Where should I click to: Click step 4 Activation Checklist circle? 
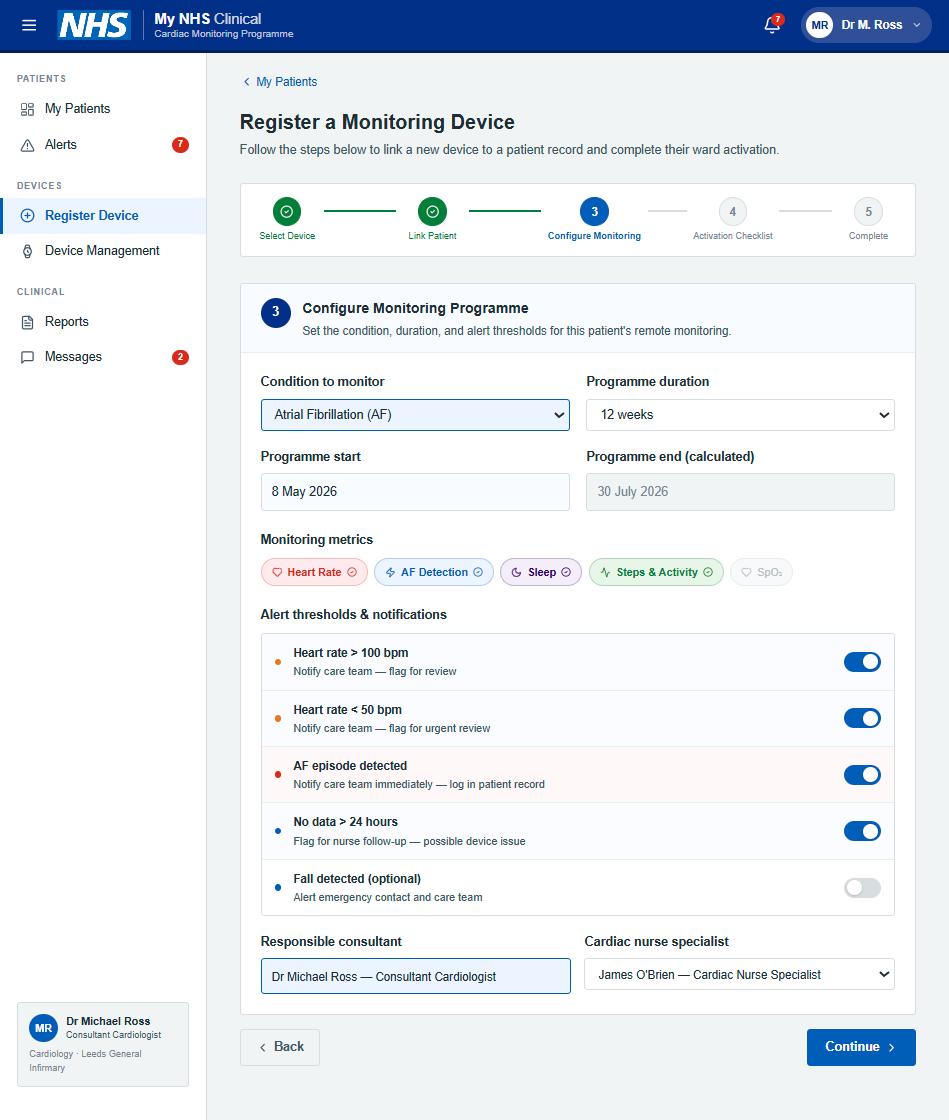733,211
